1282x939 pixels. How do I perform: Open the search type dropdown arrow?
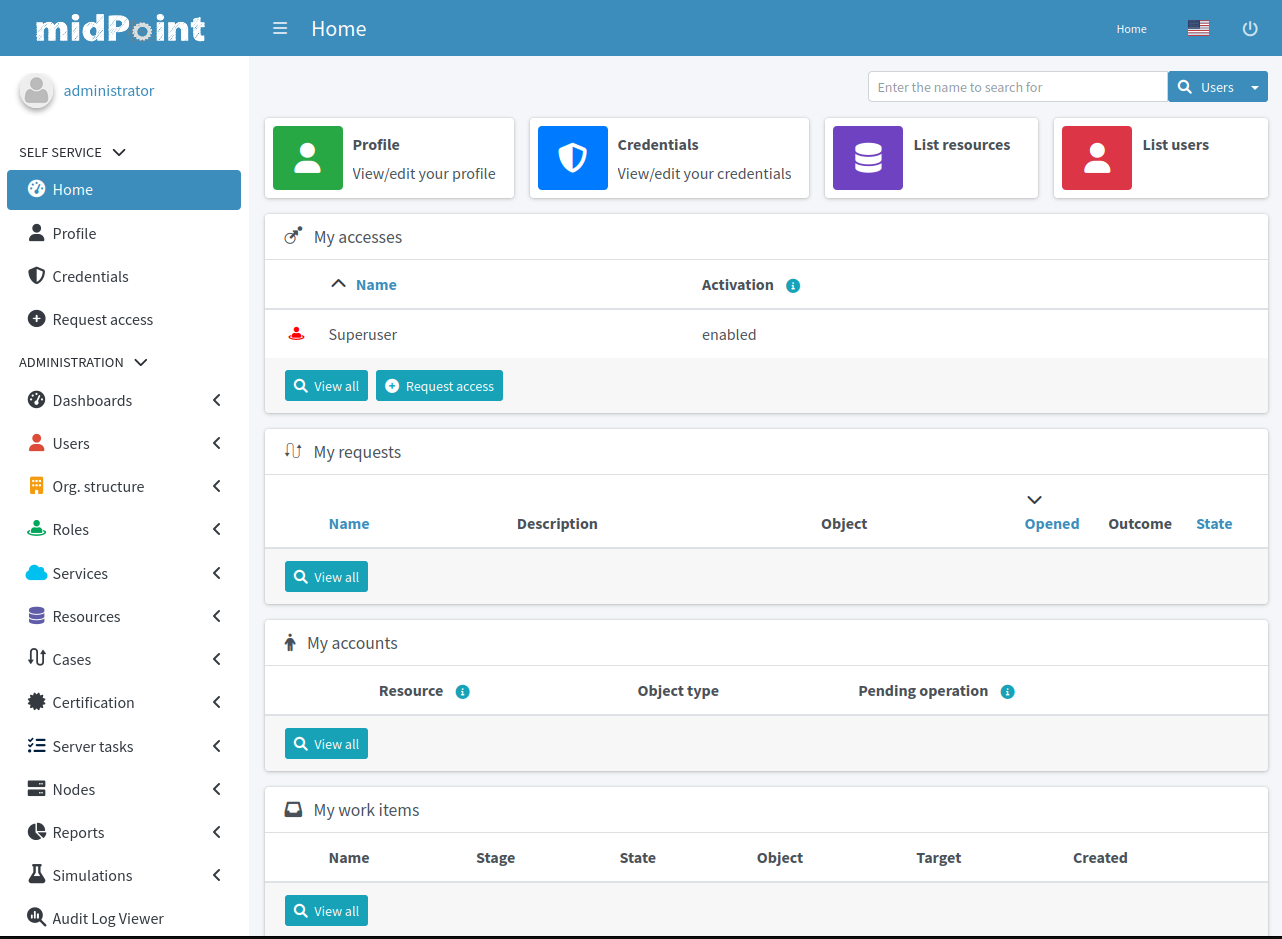click(1255, 88)
